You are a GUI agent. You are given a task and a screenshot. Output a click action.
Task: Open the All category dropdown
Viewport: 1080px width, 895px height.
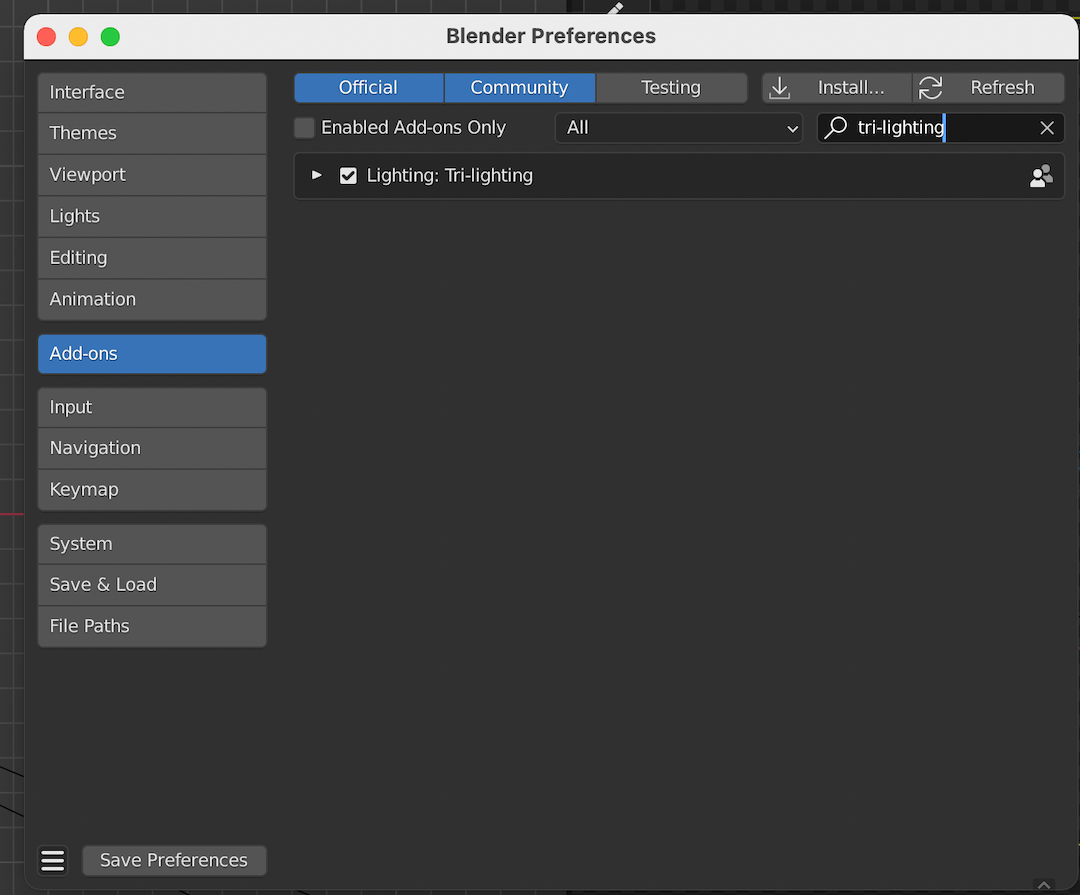tap(679, 127)
